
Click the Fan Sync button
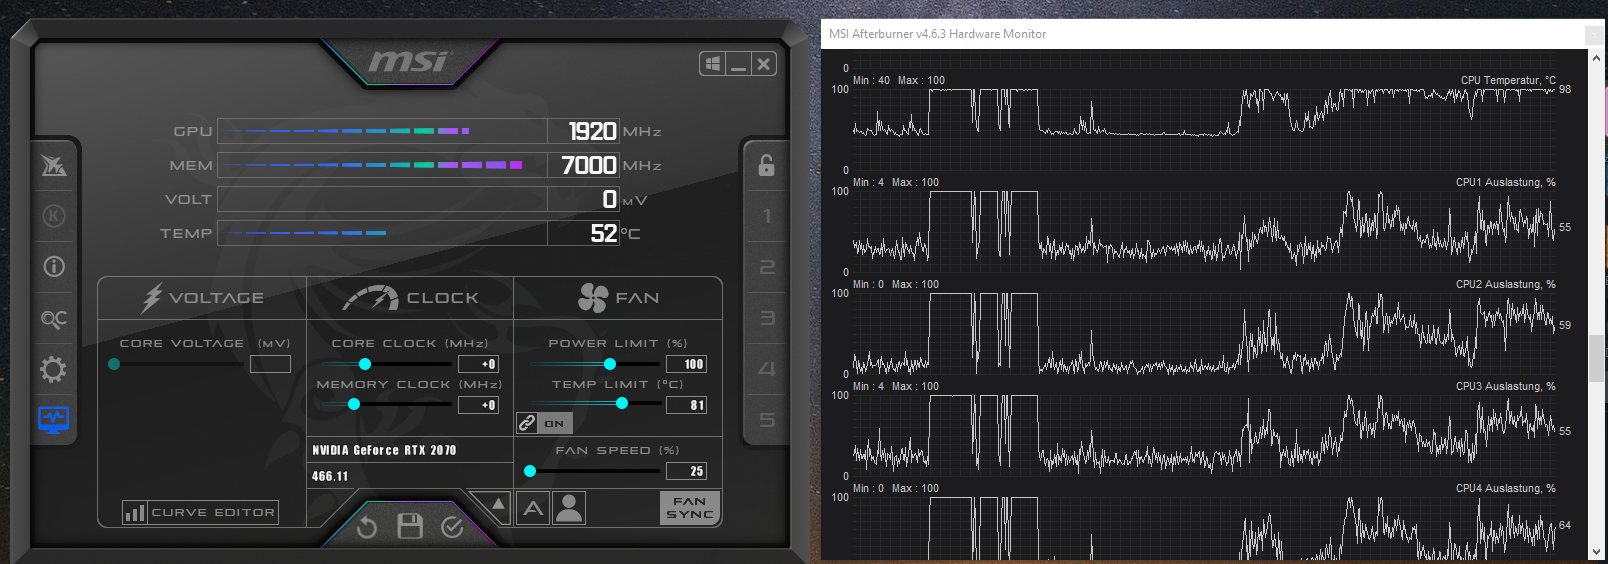[x=690, y=508]
